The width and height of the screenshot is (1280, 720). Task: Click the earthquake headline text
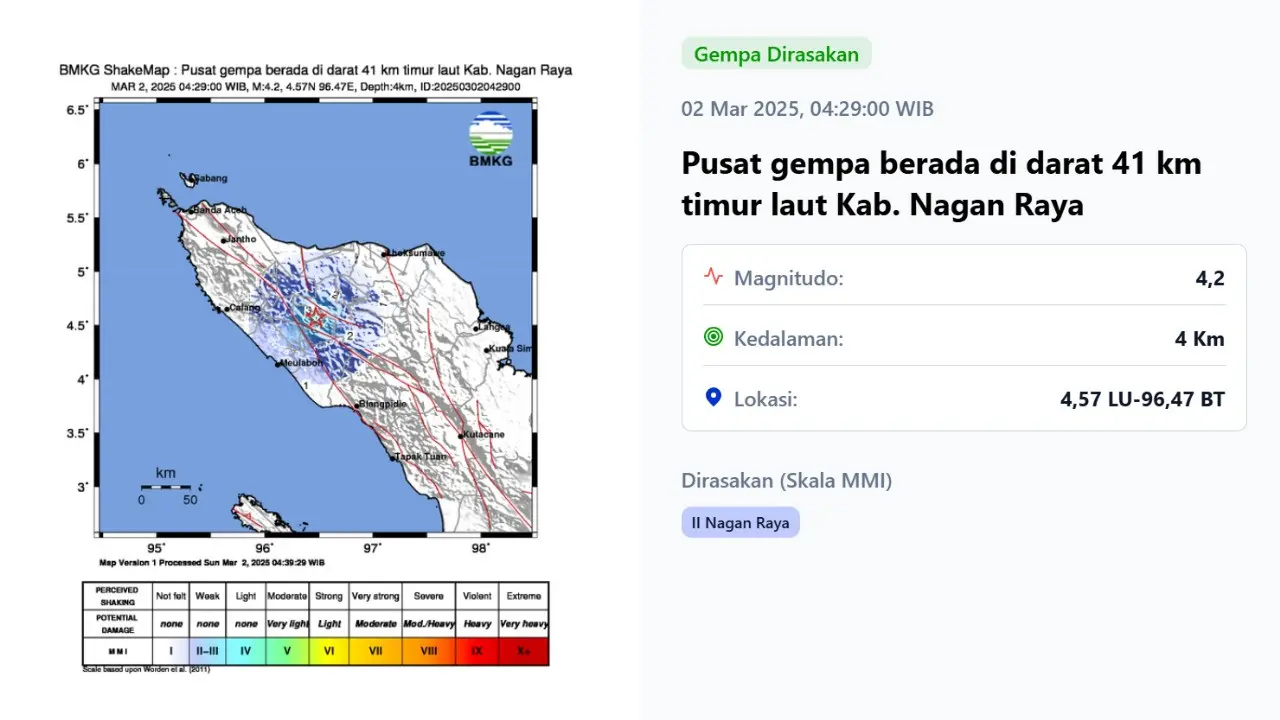tap(941, 184)
